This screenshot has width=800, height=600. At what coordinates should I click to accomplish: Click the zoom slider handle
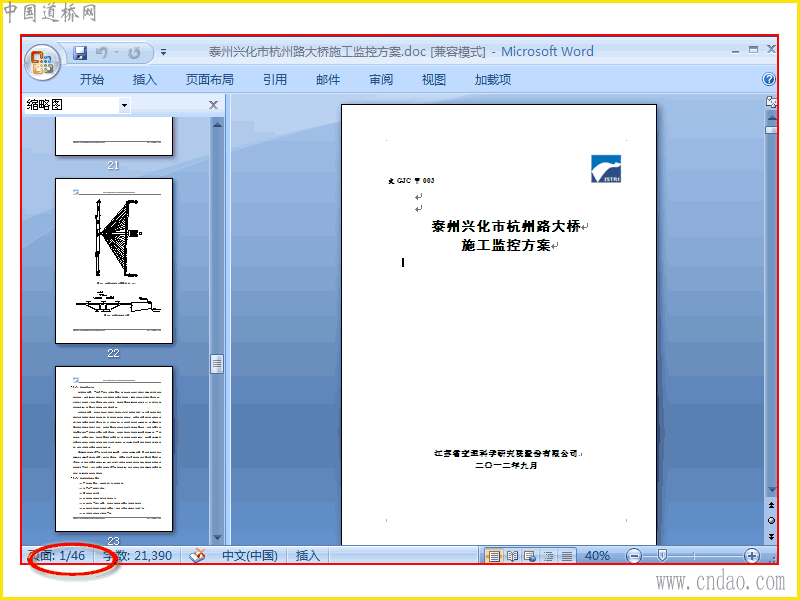(662, 555)
